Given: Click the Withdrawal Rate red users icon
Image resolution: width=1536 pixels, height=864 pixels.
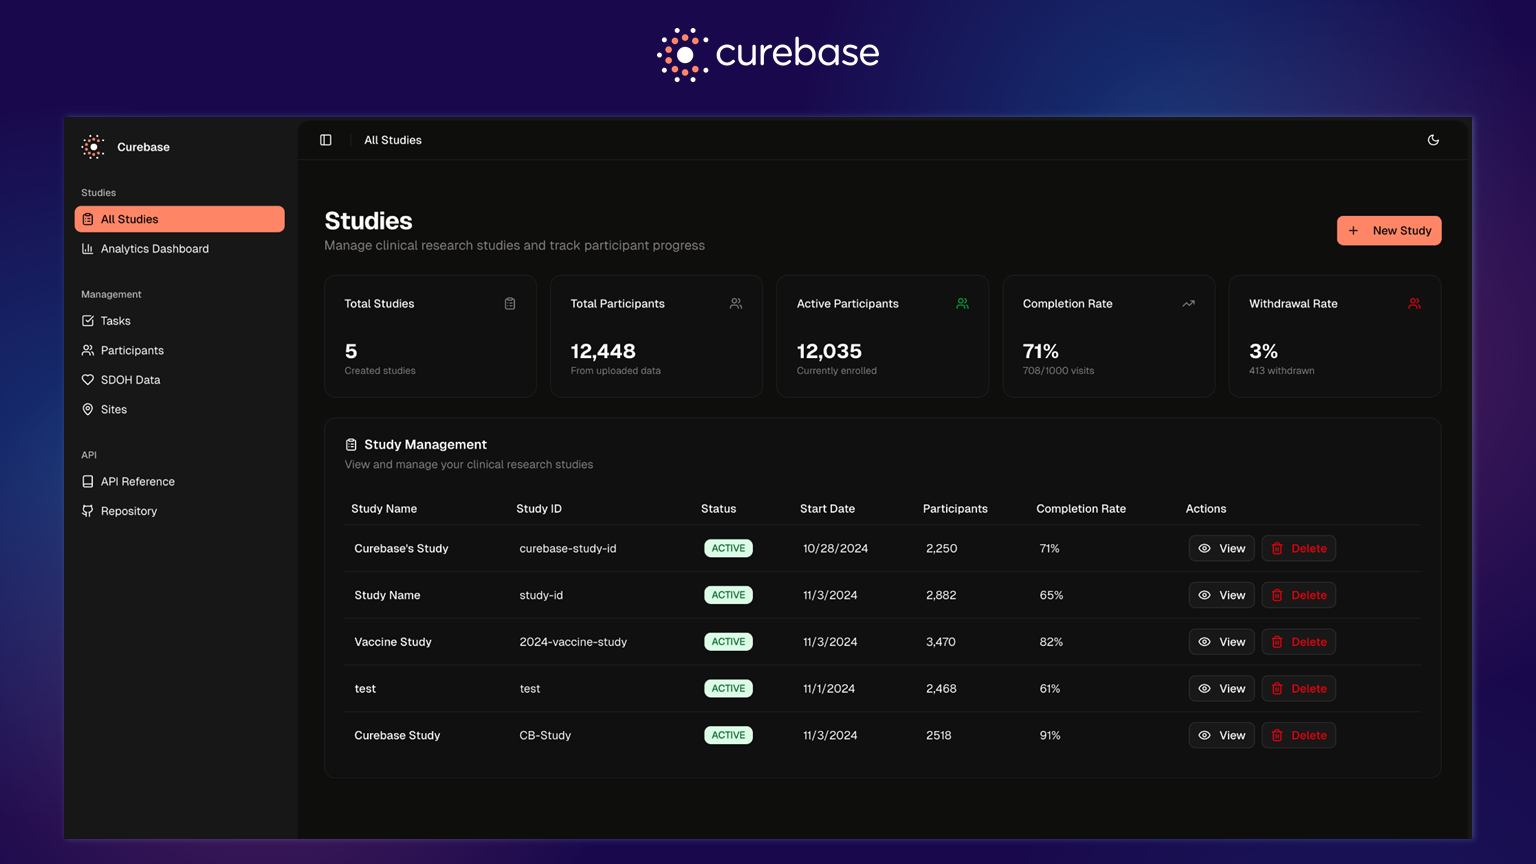Looking at the screenshot, I should [x=1414, y=304].
